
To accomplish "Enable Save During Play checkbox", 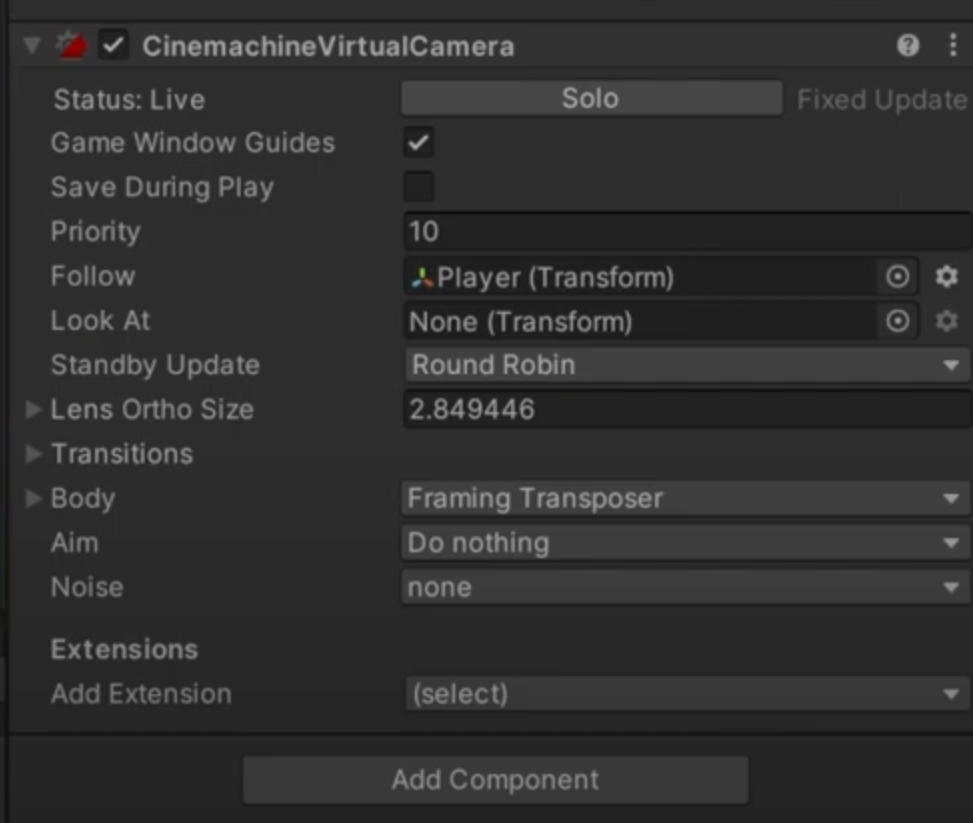I will (419, 187).
